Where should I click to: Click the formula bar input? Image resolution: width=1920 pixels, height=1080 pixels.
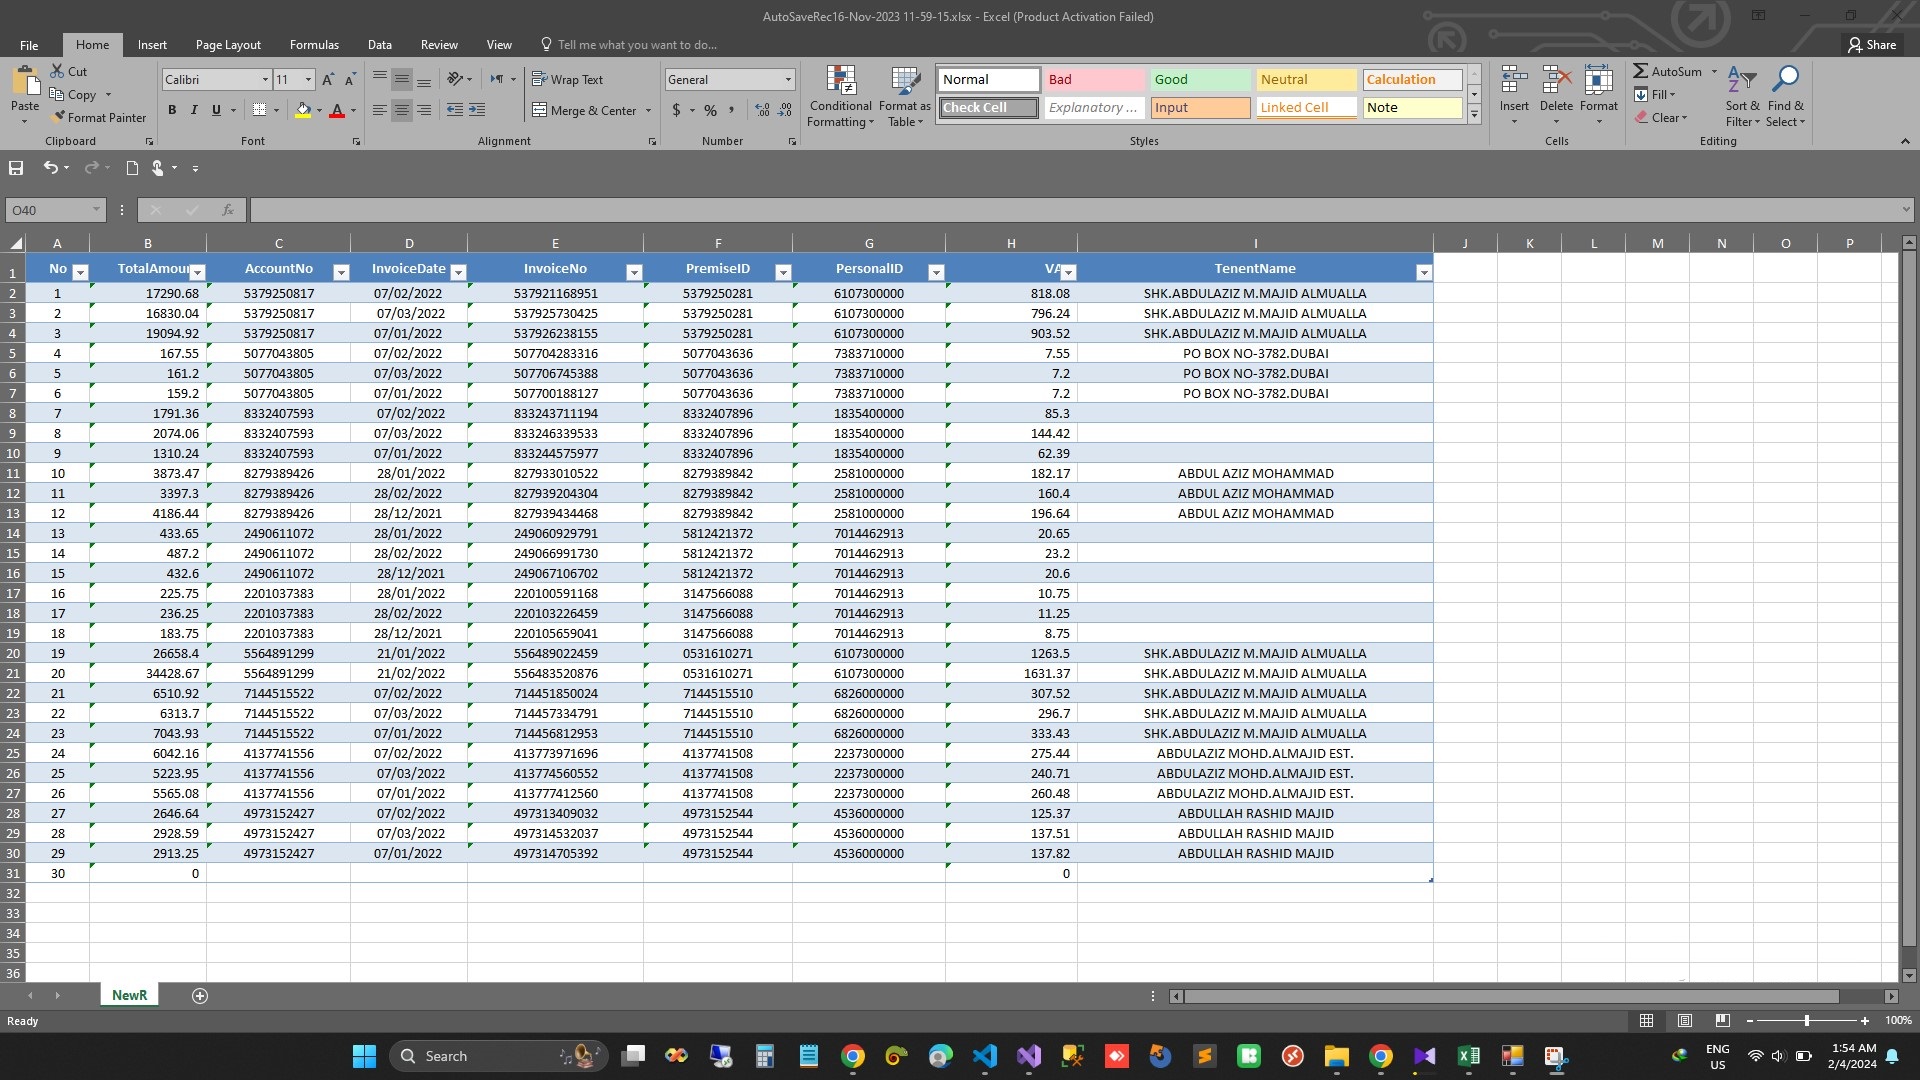point(1075,210)
